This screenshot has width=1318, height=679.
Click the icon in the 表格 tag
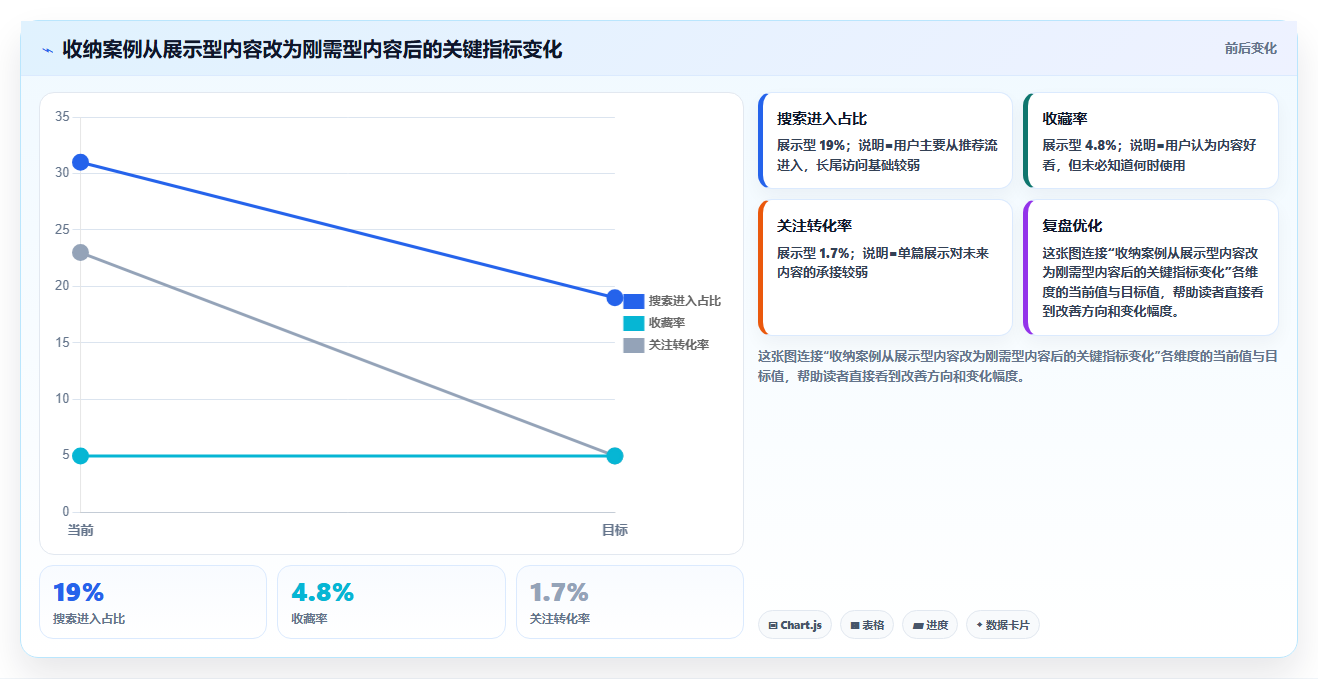click(855, 626)
